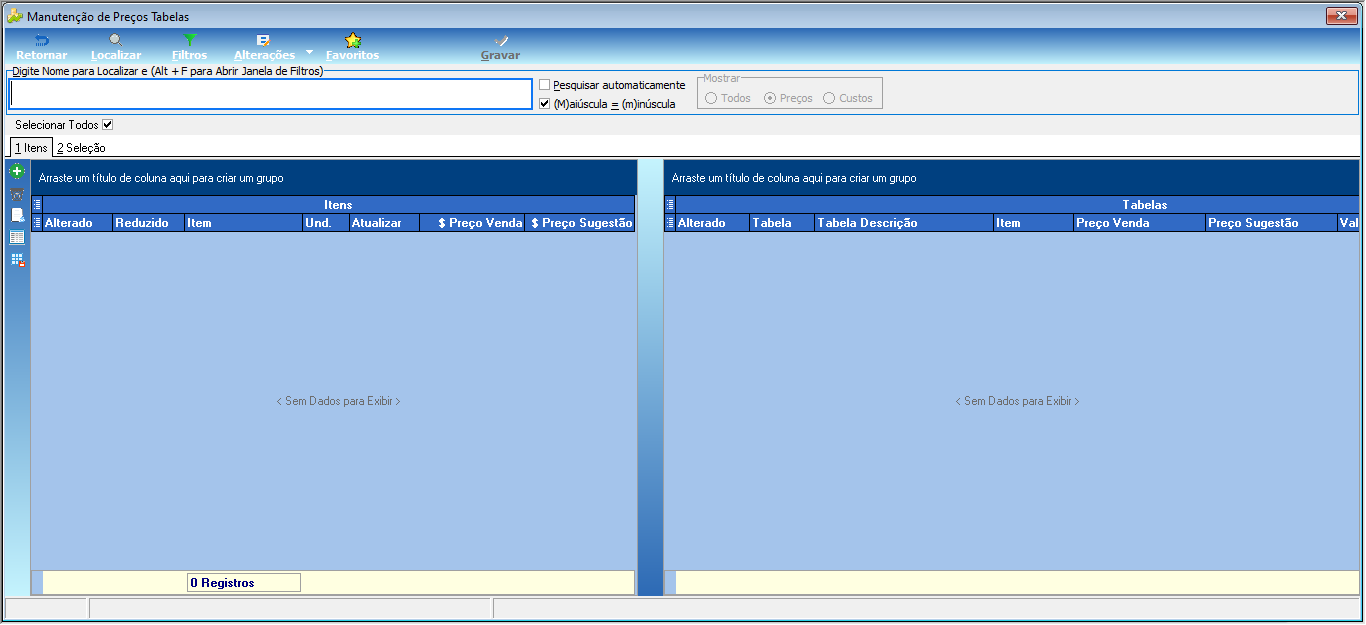
Task: Add to Favoritos star icon
Action: [353, 40]
